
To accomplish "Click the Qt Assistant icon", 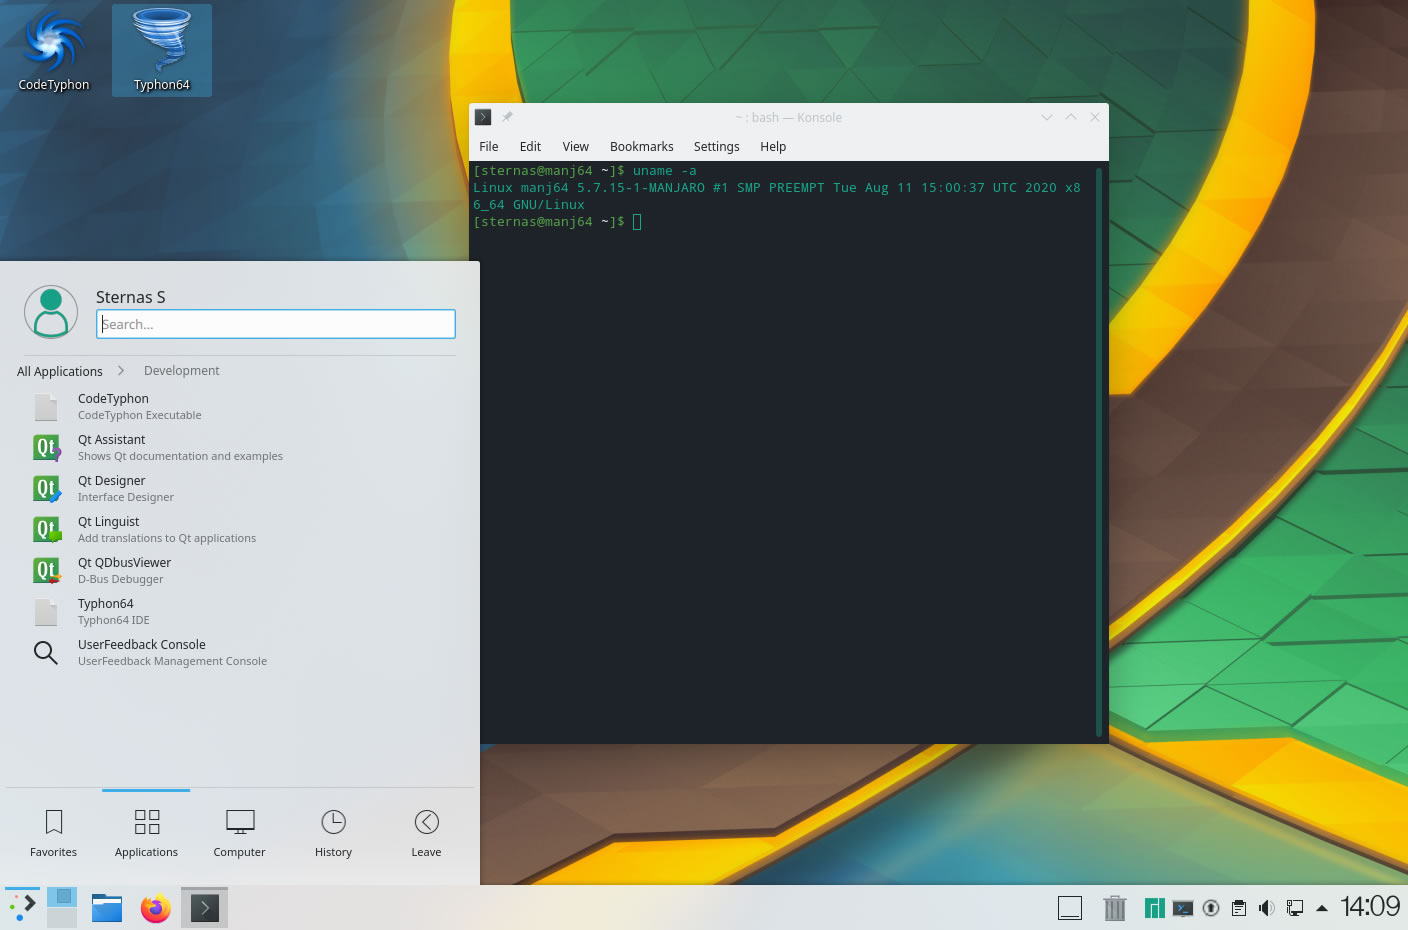I will pyautogui.click(x=46, y=447).
